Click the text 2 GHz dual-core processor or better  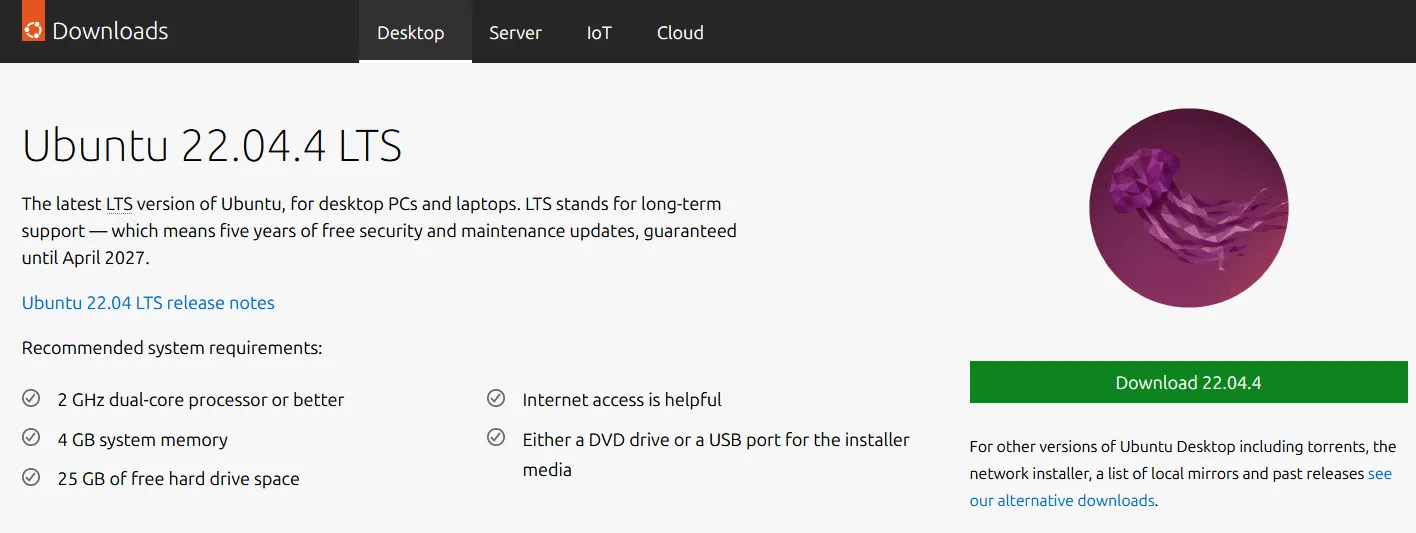(201, 400)
